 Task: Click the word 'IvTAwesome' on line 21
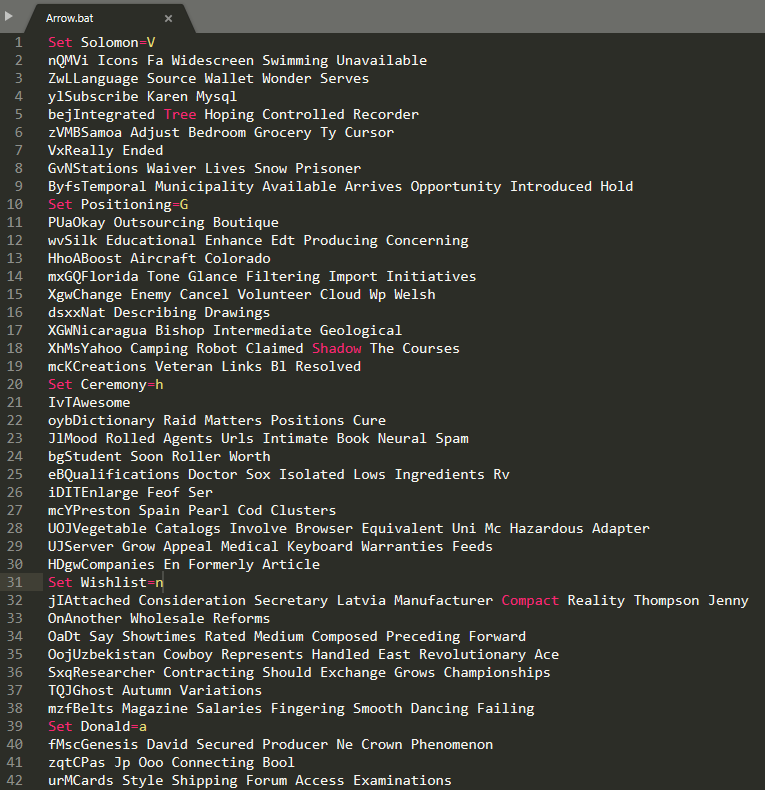pyautogui.click(x=89, y=402)
